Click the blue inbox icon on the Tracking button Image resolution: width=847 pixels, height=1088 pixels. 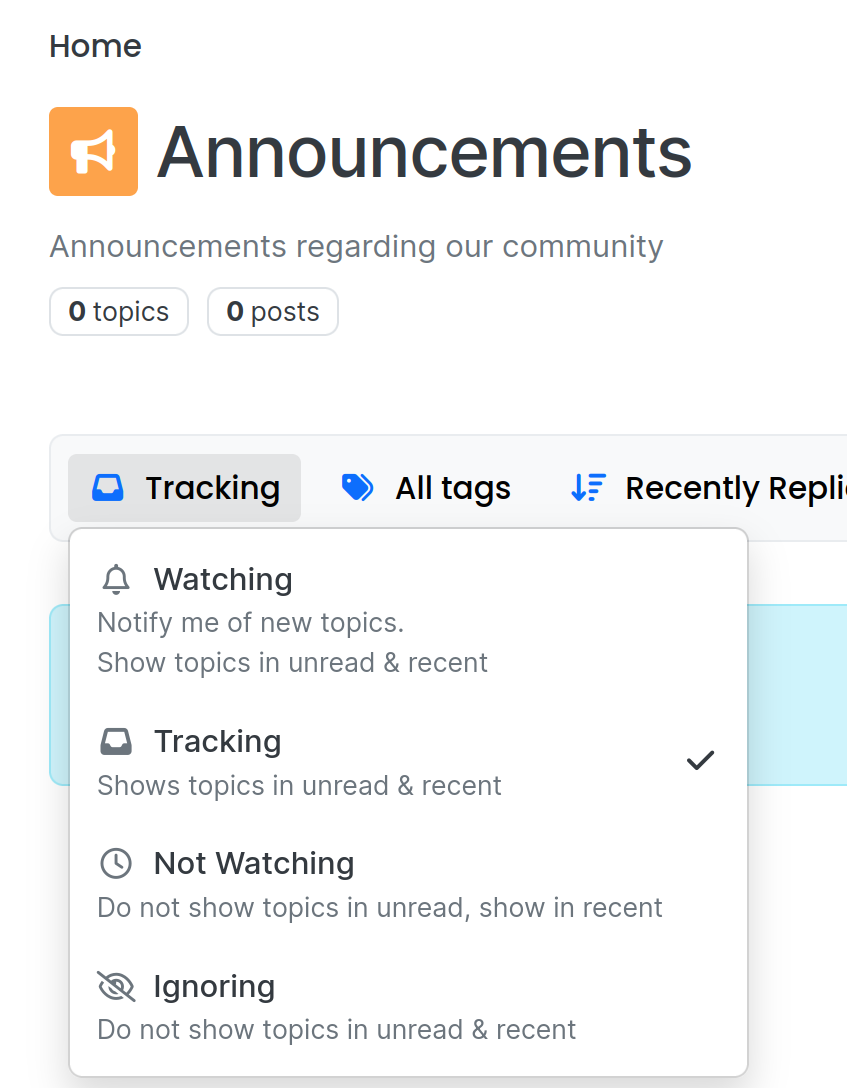tap(108, 488)
